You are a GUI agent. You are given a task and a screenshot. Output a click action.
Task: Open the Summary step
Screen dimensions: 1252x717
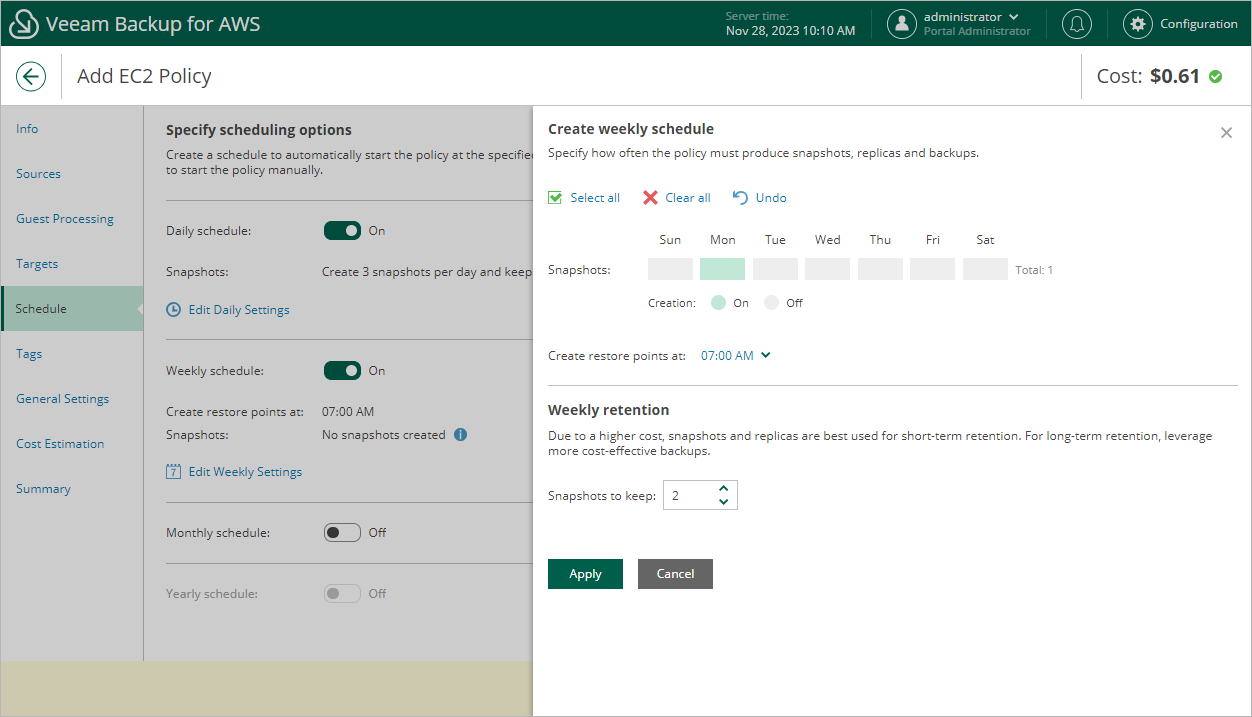[72, 489]
